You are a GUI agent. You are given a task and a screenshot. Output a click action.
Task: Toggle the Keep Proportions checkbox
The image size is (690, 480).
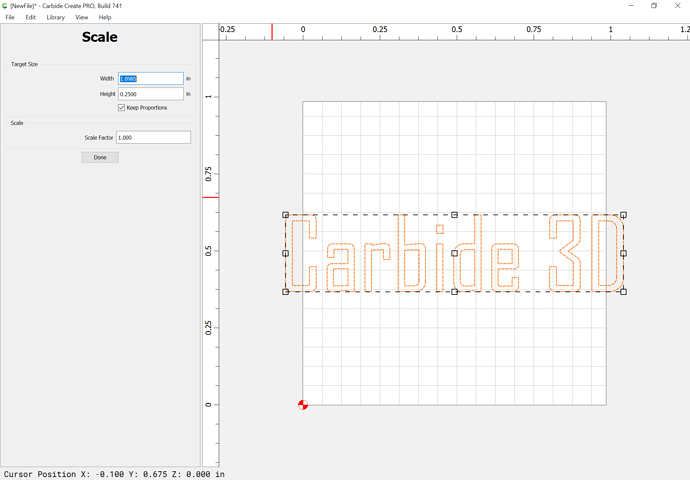click(x=121, y=107)
